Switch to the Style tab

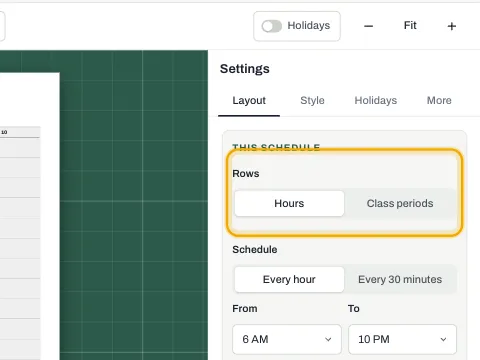pos(312,100)
